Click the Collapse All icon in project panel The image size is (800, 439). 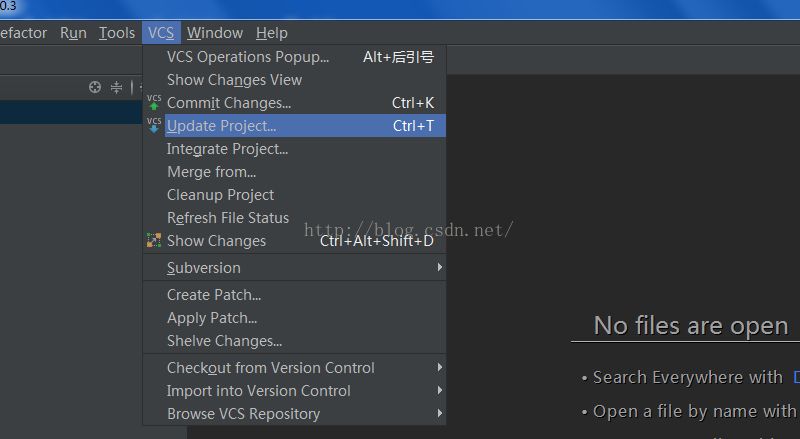point(116,87)
